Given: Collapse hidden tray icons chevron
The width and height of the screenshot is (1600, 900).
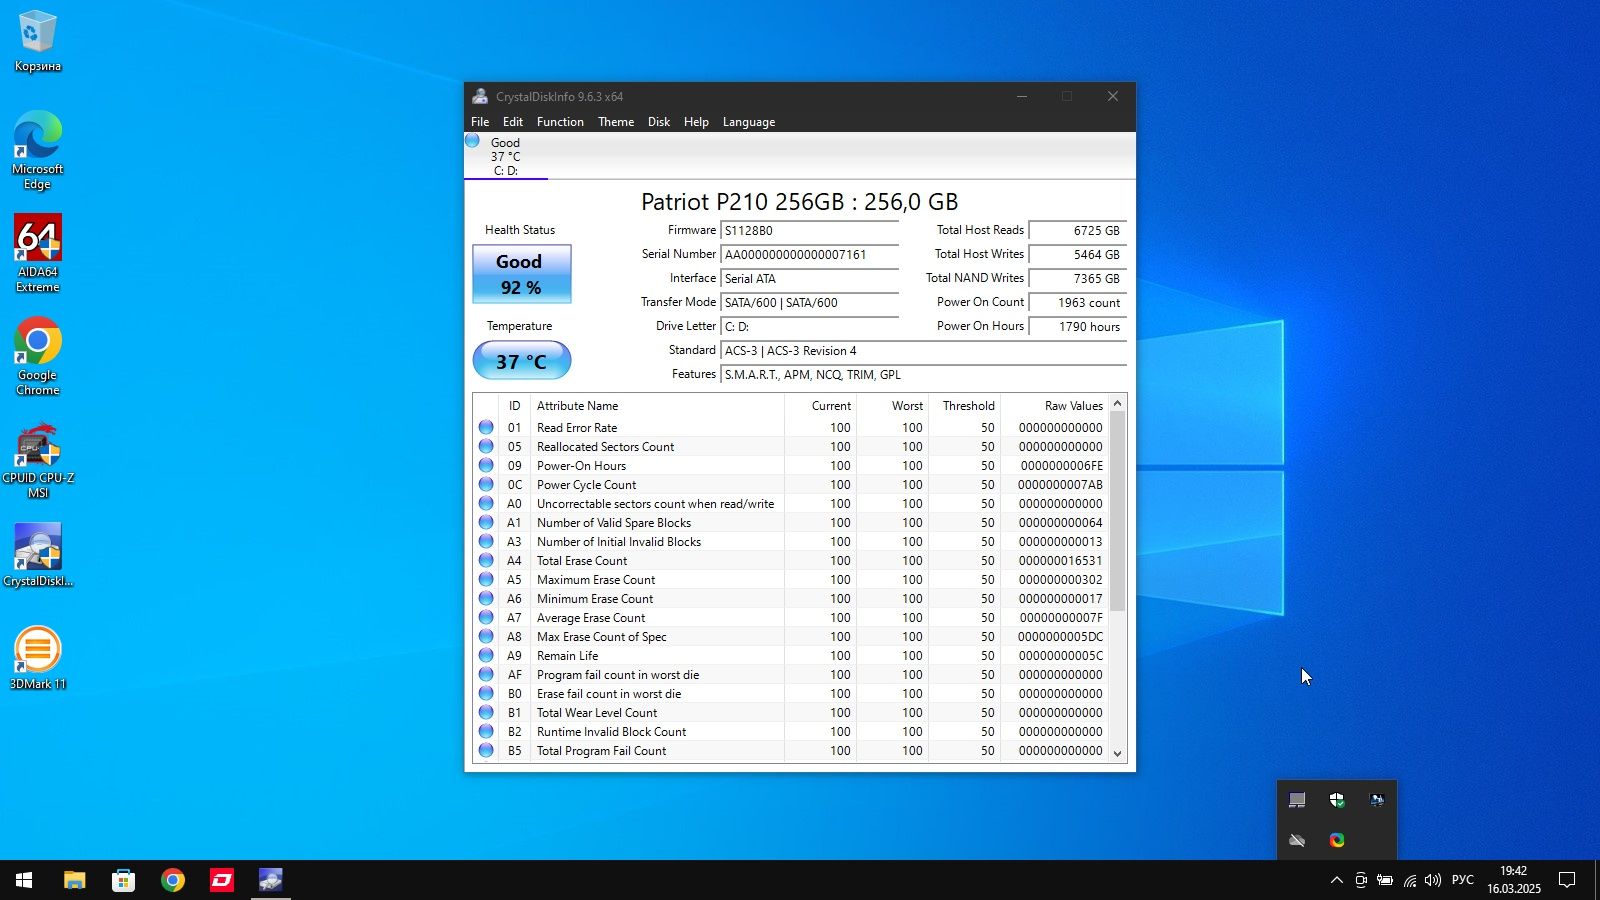Looking at the screenshot, I should pos(1336,880).
